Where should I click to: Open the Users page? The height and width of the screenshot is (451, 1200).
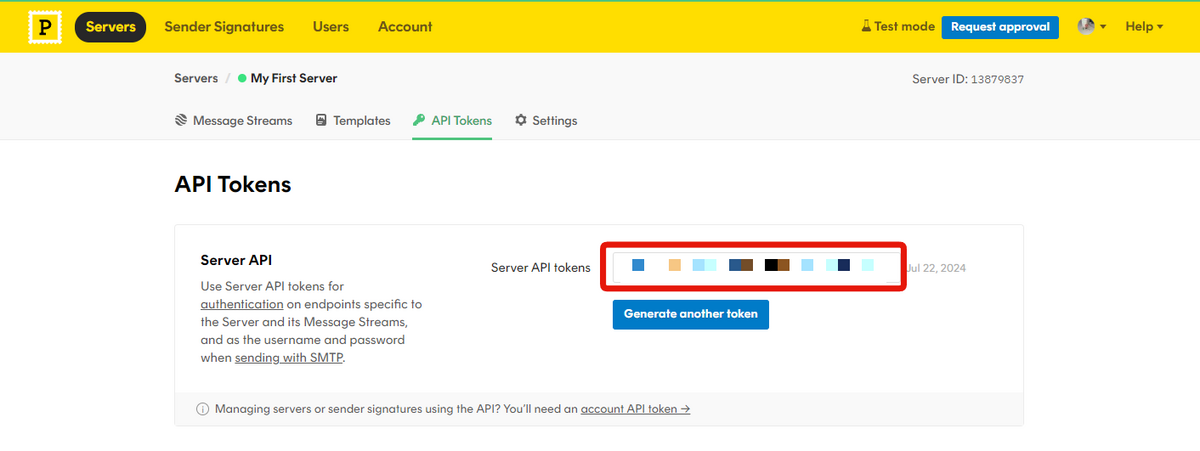[x=331, y=27]
